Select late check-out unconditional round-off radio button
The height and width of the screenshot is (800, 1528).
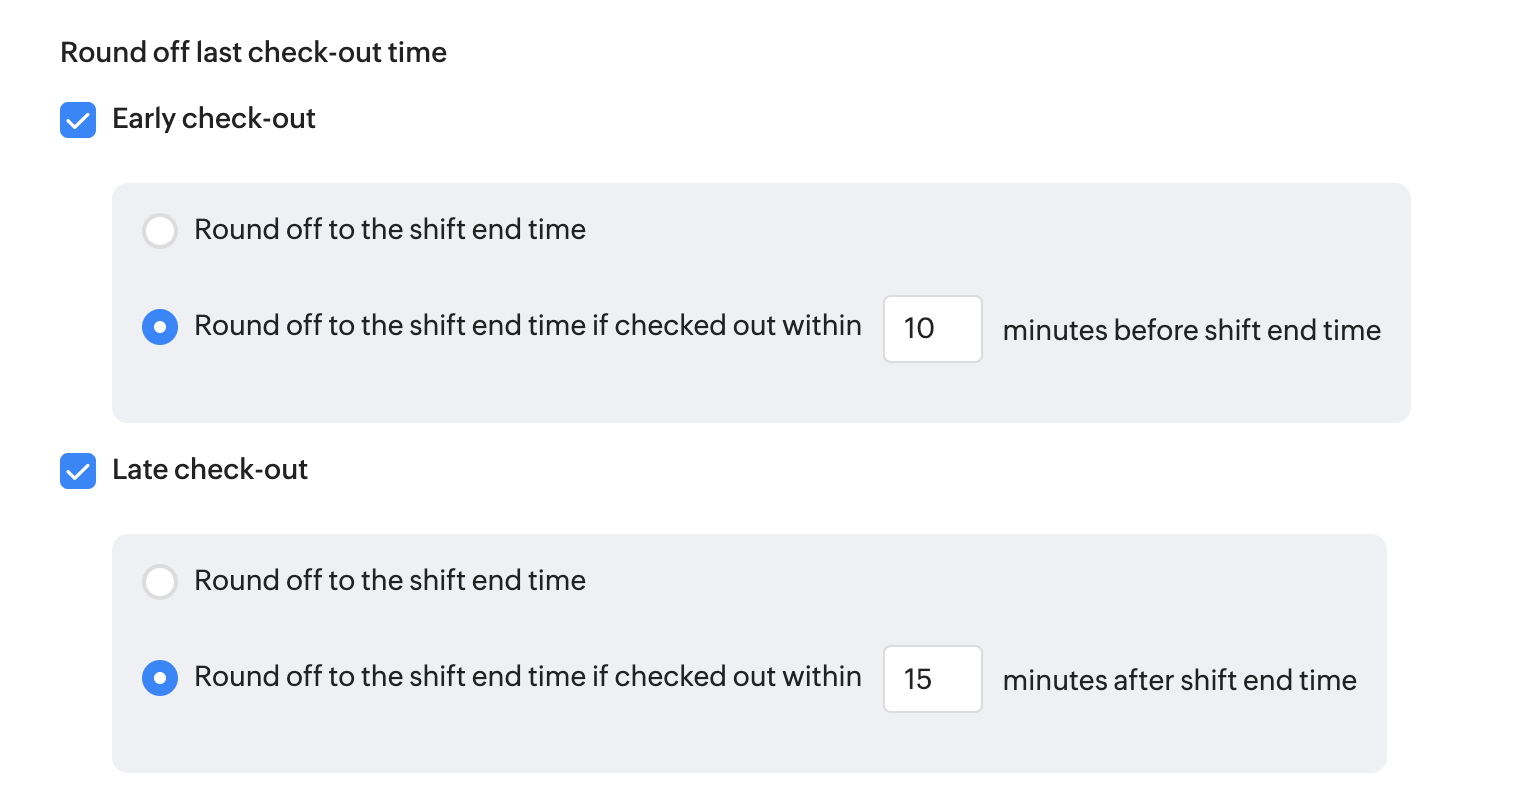coord(160,581)
